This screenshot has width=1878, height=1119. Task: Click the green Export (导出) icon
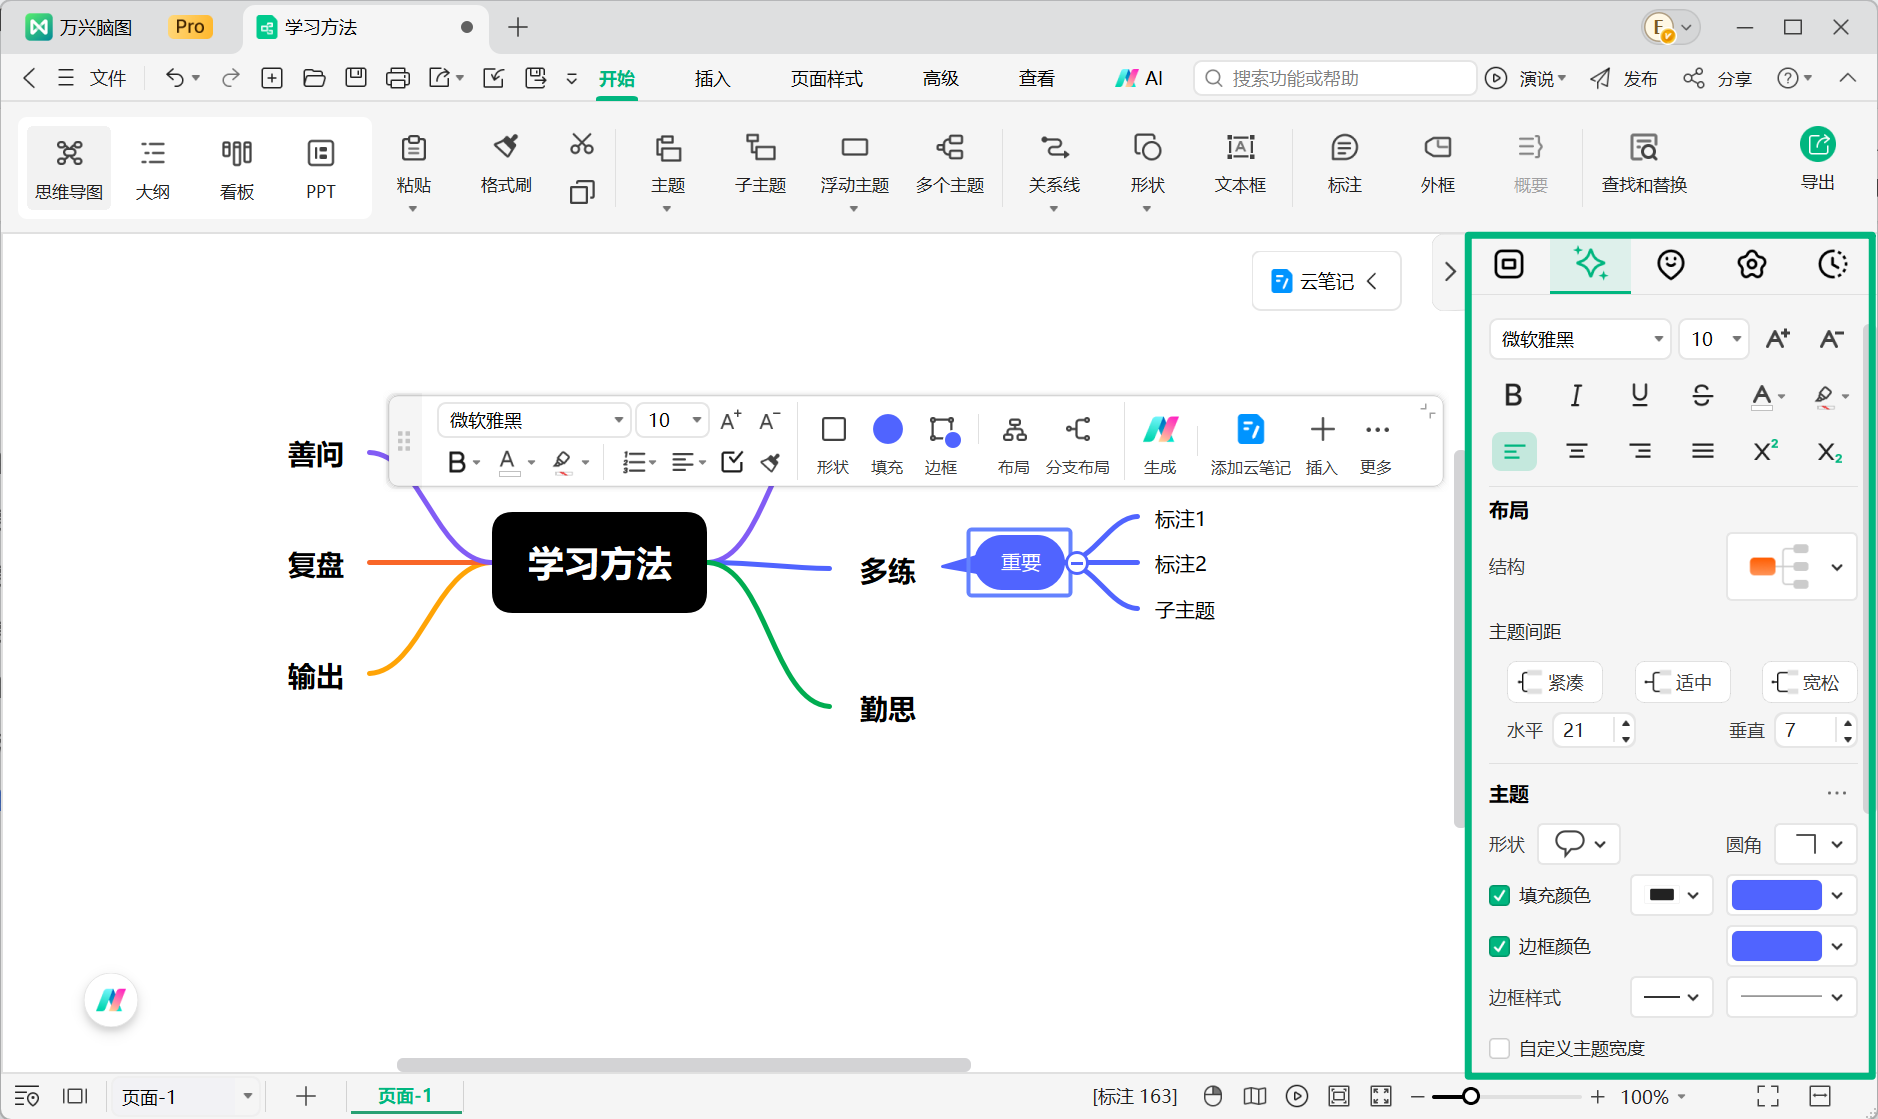1817,145
